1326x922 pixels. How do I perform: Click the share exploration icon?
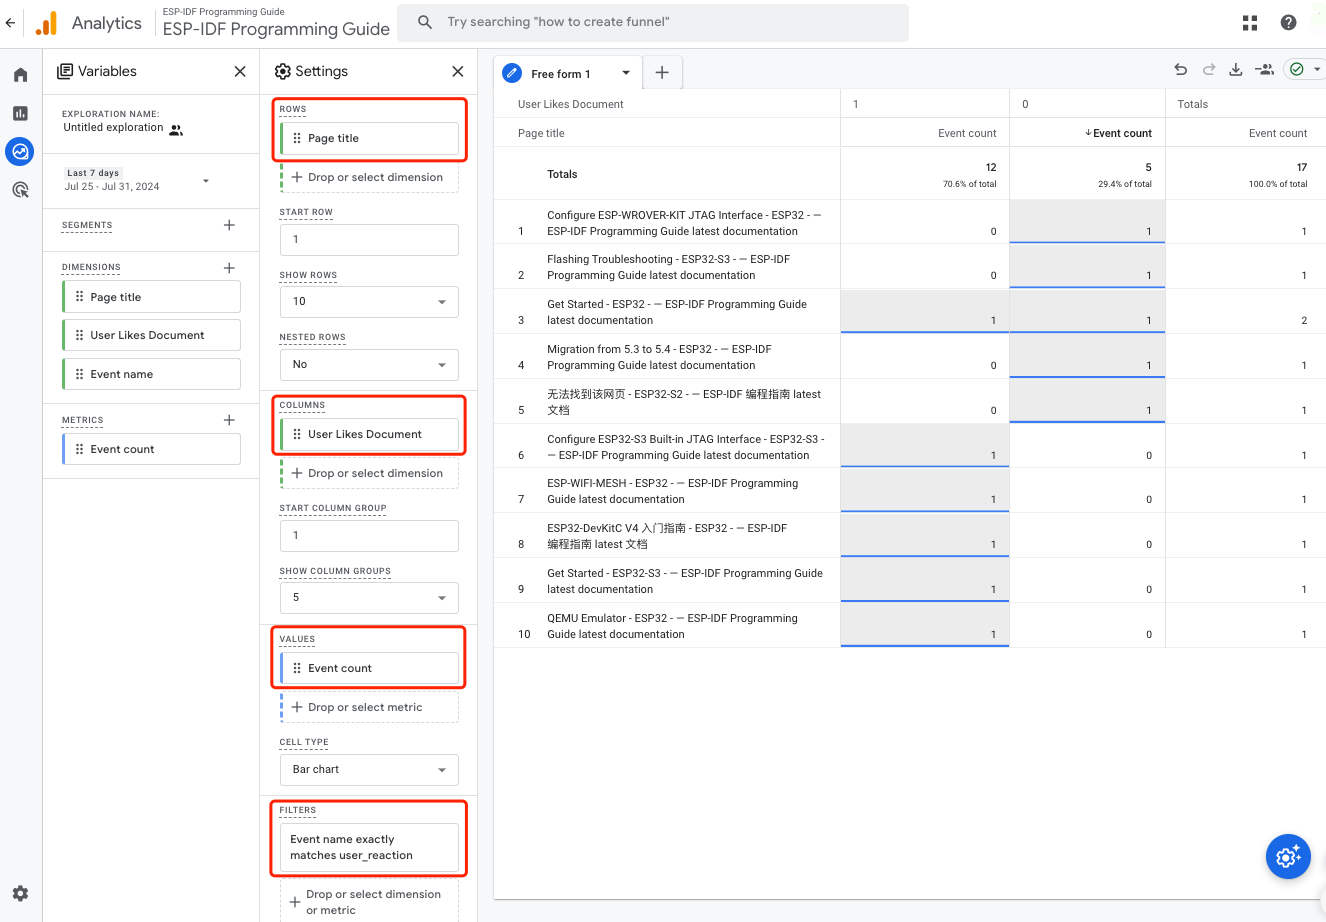[x=1265, y=69]
